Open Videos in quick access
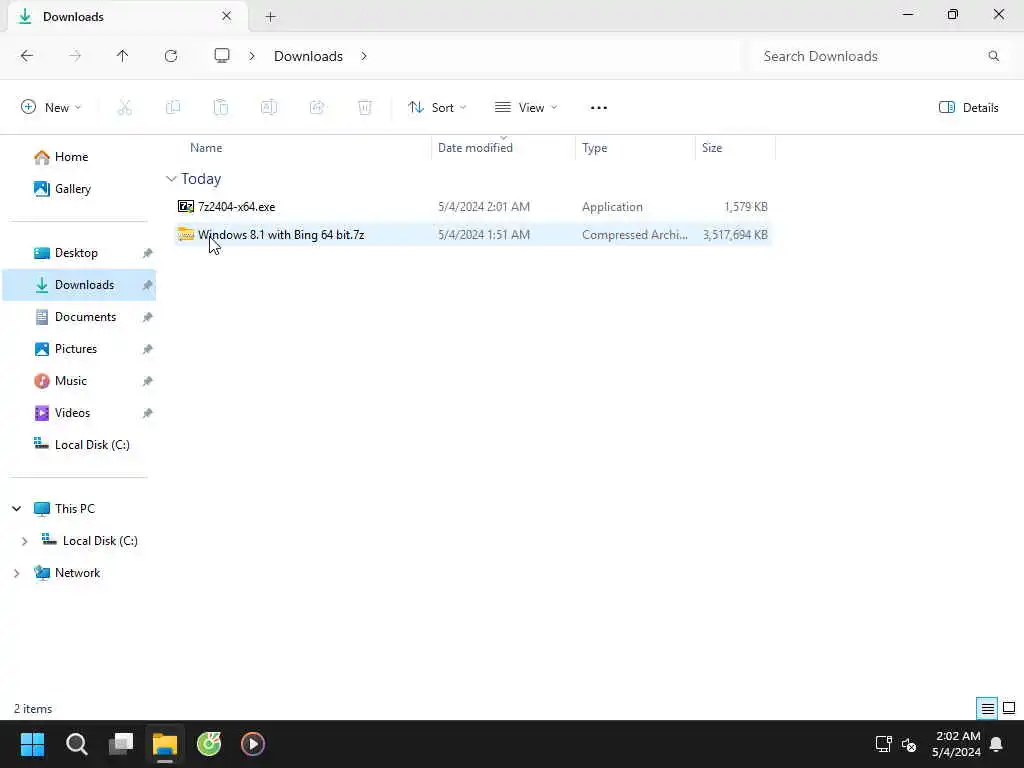Viewport: 1024px width, 768px height. [72, 413]
